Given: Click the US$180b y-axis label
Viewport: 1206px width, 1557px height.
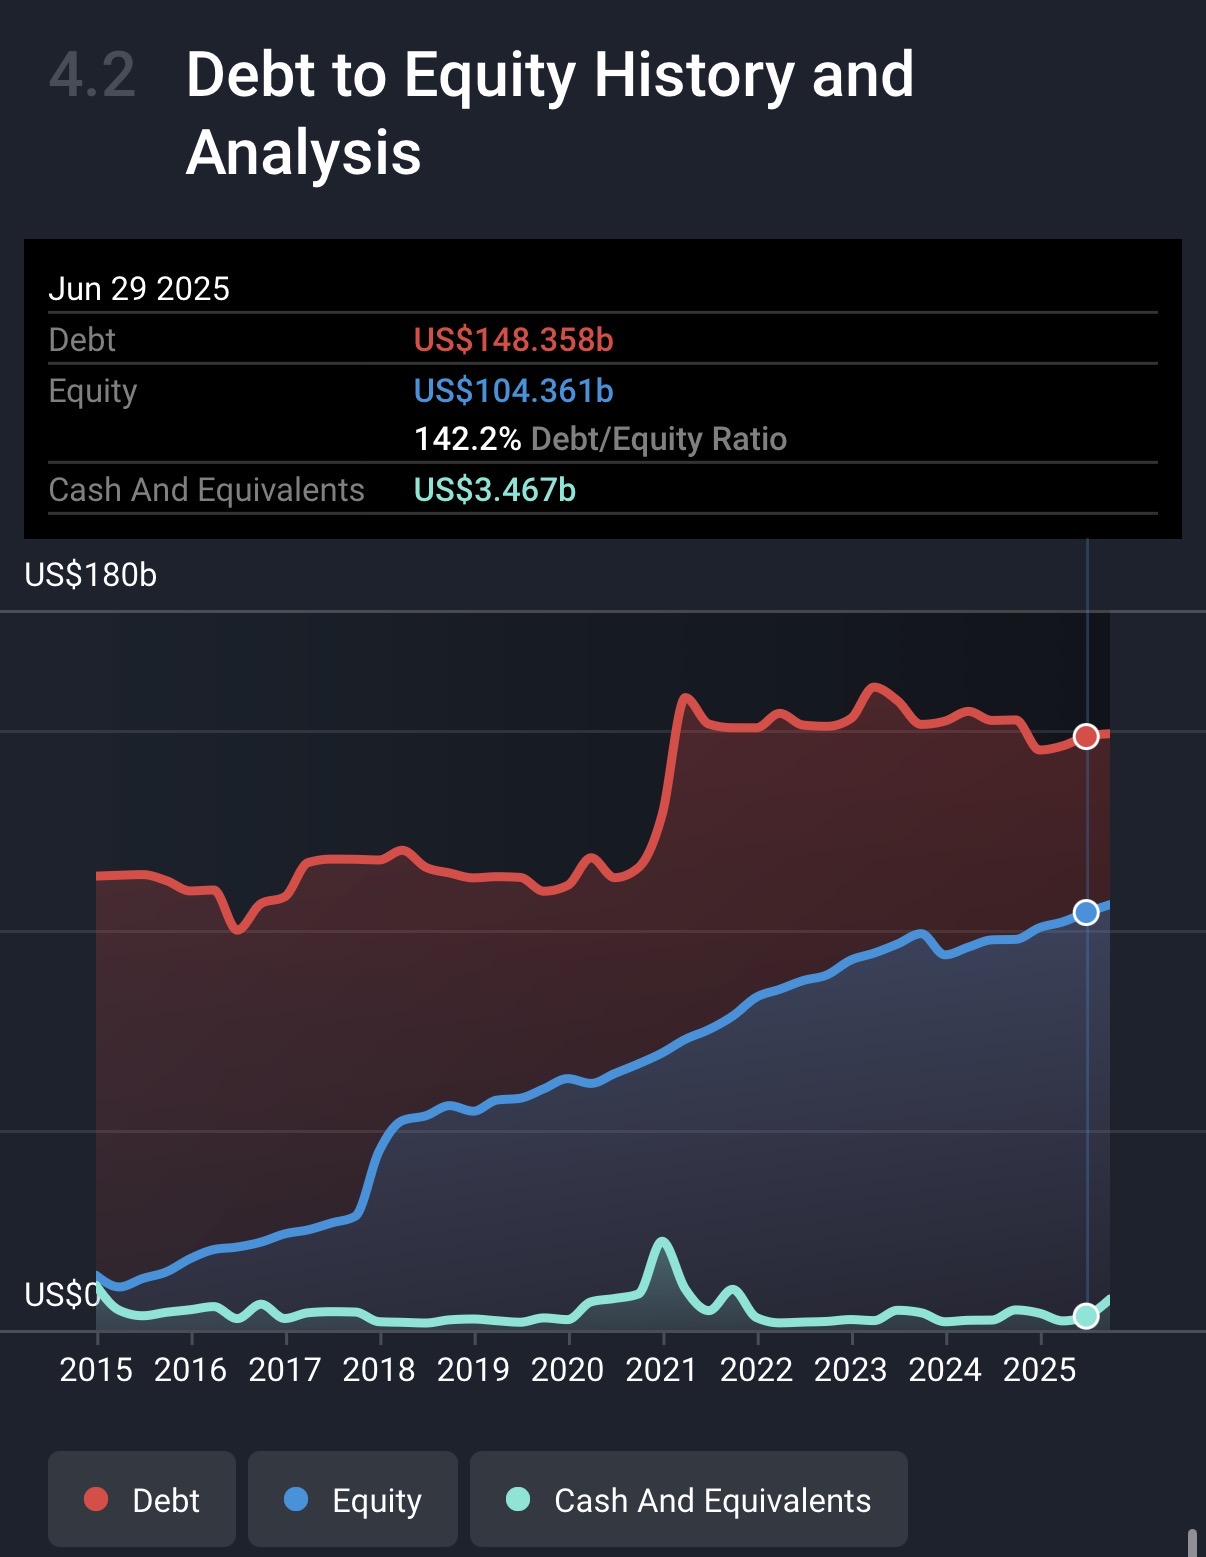Looking at the screenshot, I should pos(91,575).
